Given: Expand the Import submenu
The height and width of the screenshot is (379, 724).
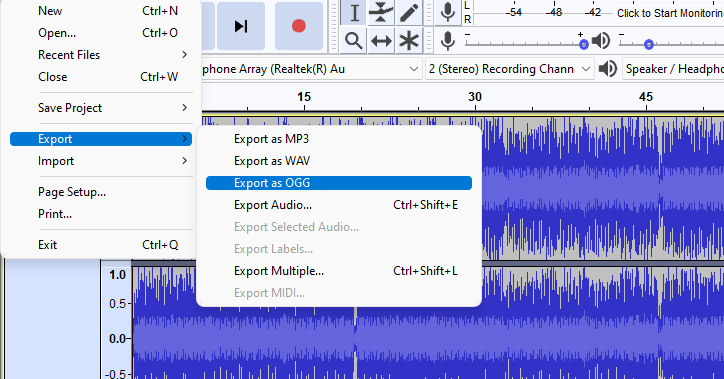Looking at the screenshot, I should point(101,161).
